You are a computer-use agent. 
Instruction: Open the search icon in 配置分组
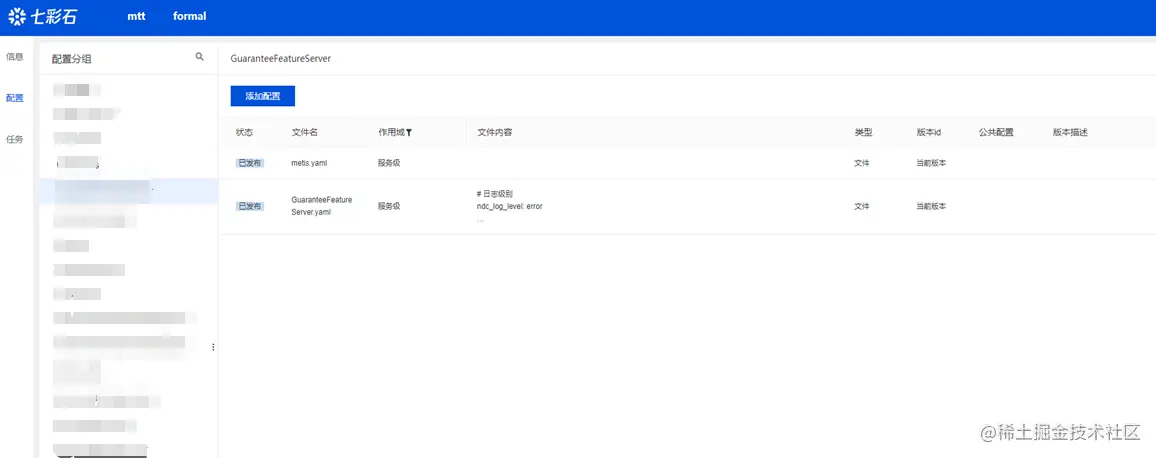point(199,57)
